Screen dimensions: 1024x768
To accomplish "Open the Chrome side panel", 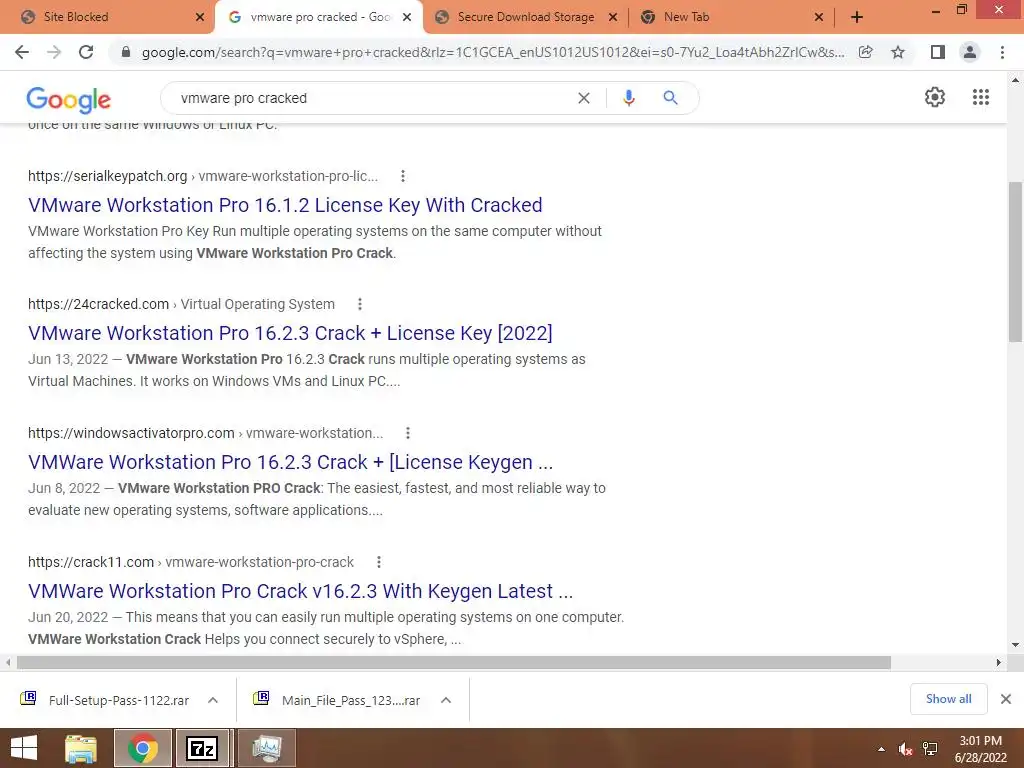I will tap(938, 52).
